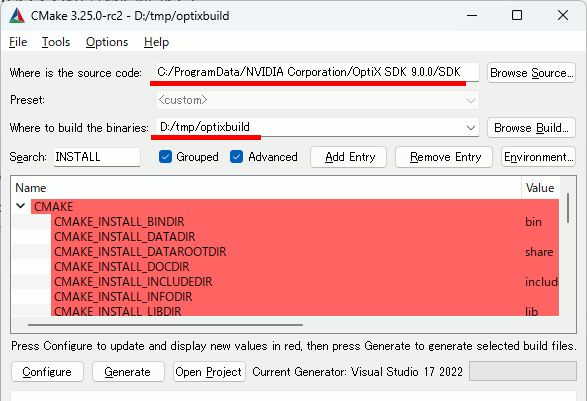Viewport: 587px width, 401px height.
Task: Click the CMake logo icon in title bar
Action: click(x=17, y=16)
